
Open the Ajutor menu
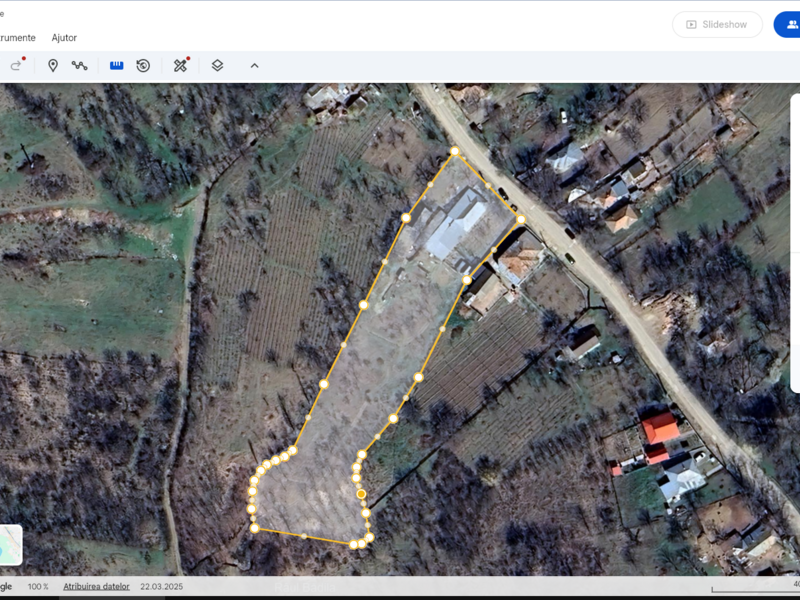(64, 38)
